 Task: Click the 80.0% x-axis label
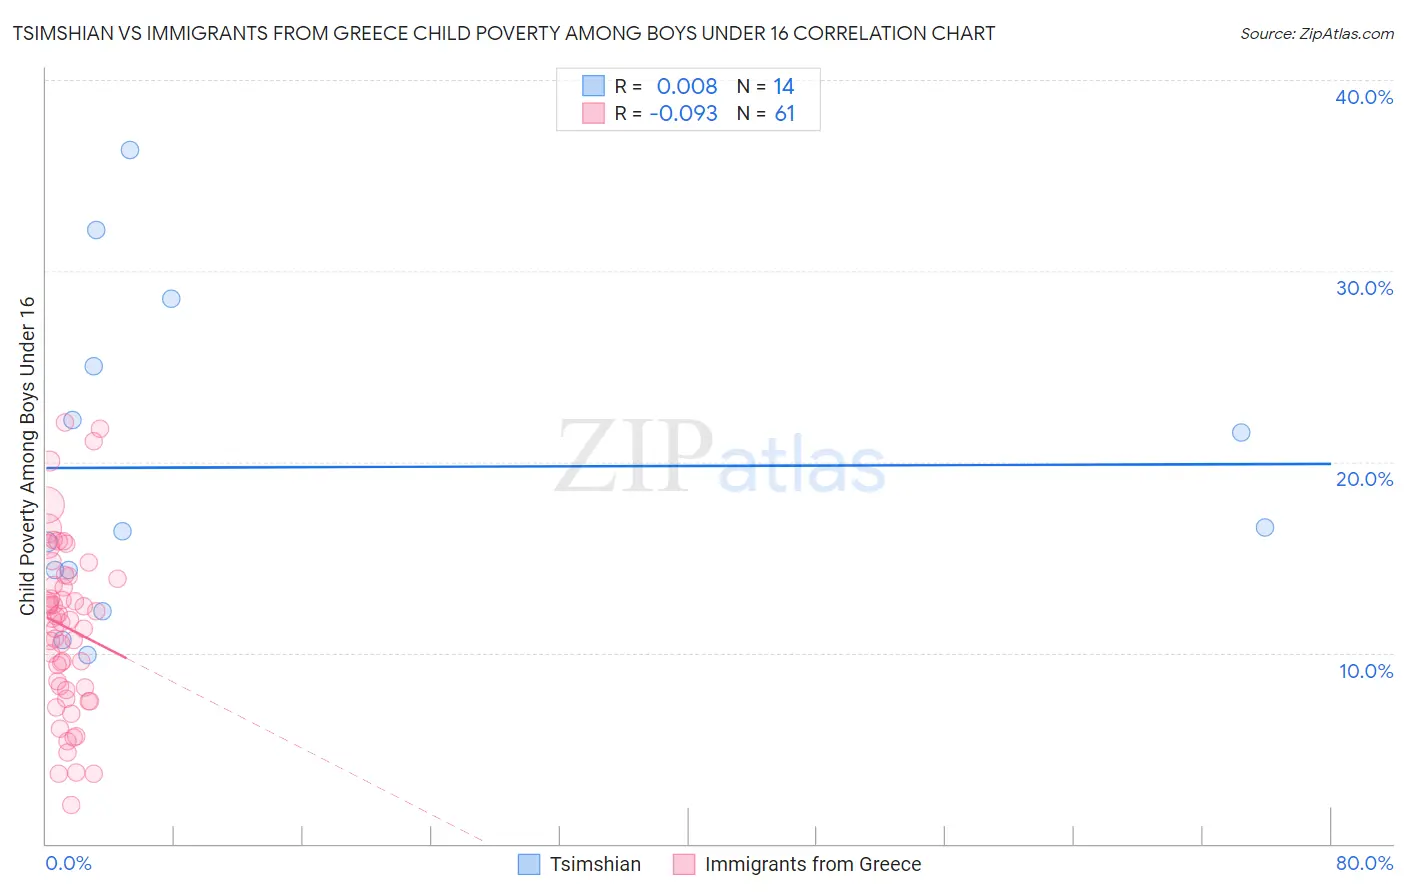(1364, 863)
